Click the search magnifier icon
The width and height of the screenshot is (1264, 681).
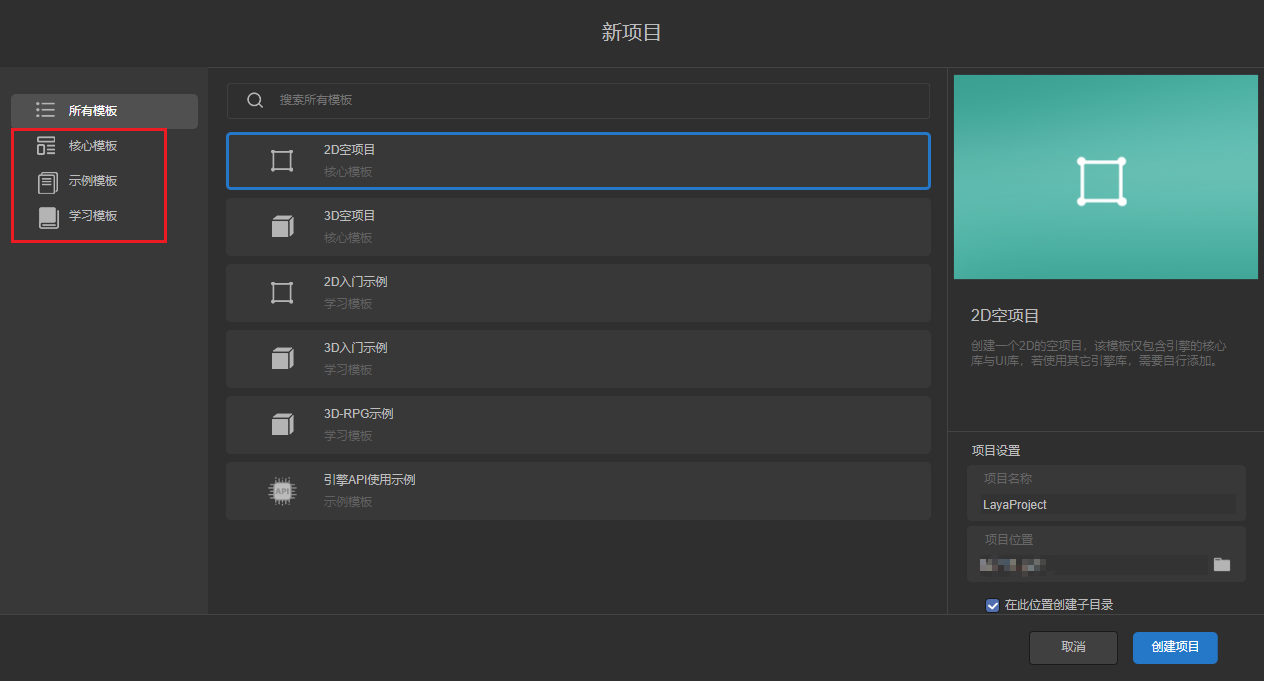coord(255,100)
